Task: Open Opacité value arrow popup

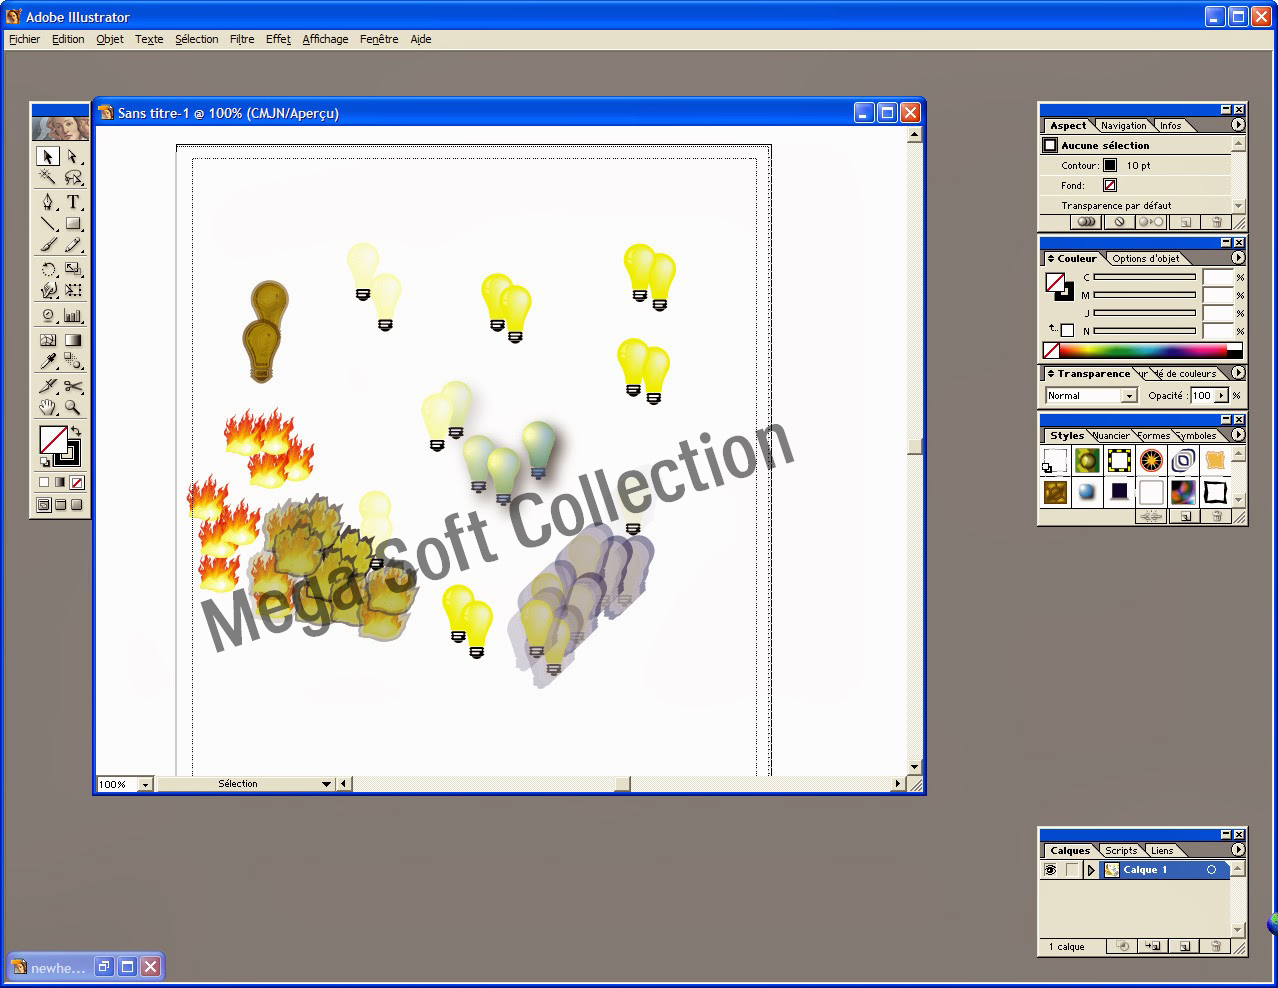Action: (1221, 396)
